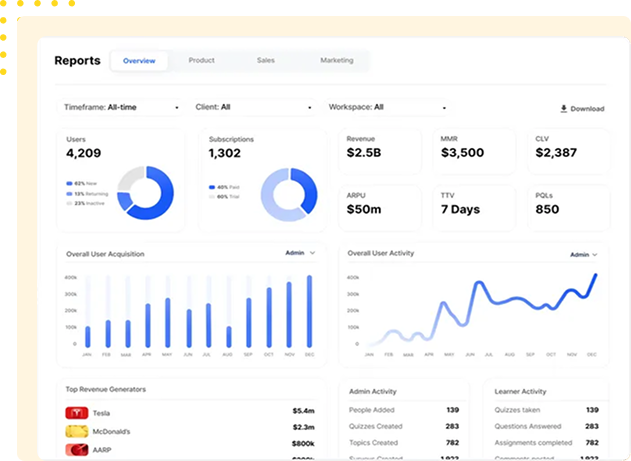Click the New users legend marker

tap(69, 184)
